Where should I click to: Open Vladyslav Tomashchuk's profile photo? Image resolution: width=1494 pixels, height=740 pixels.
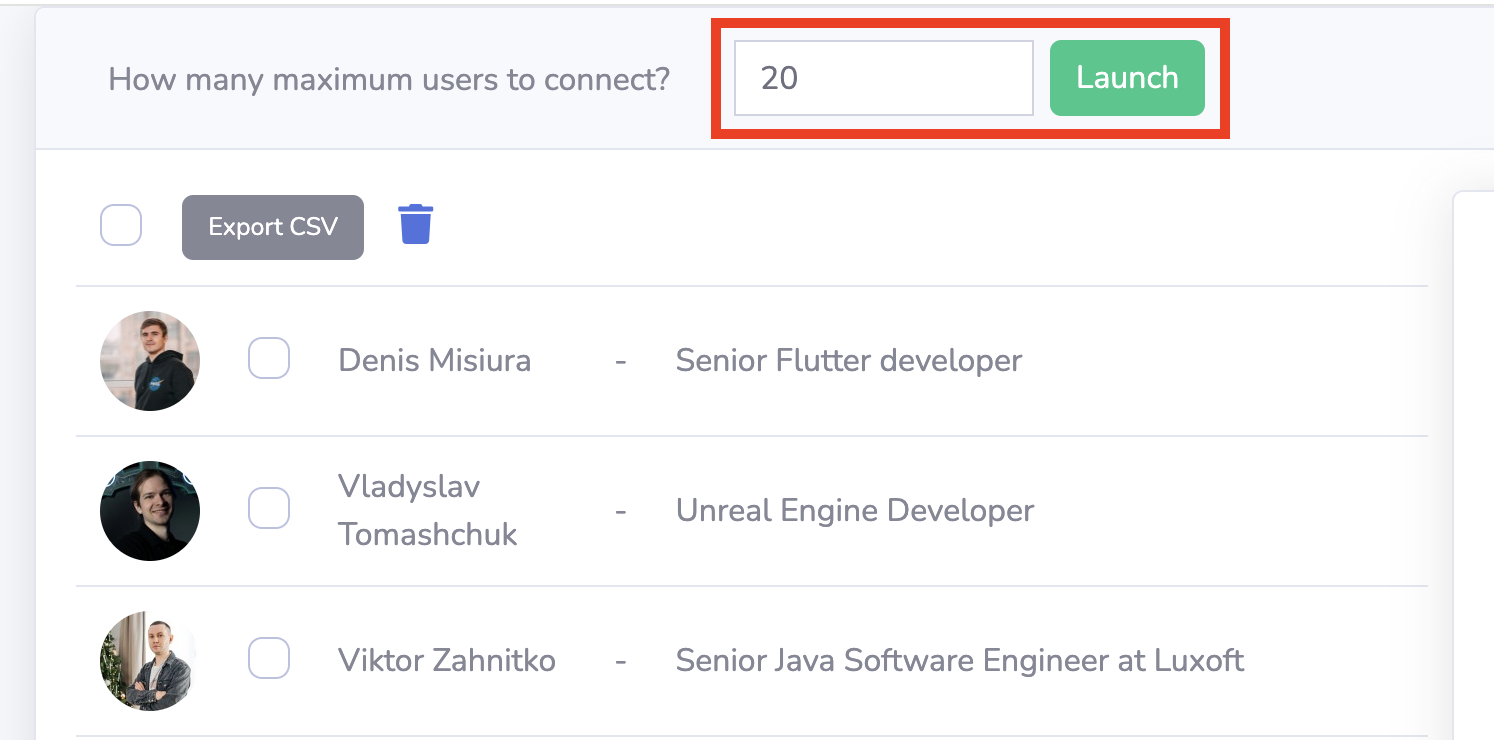coord(150,511)
